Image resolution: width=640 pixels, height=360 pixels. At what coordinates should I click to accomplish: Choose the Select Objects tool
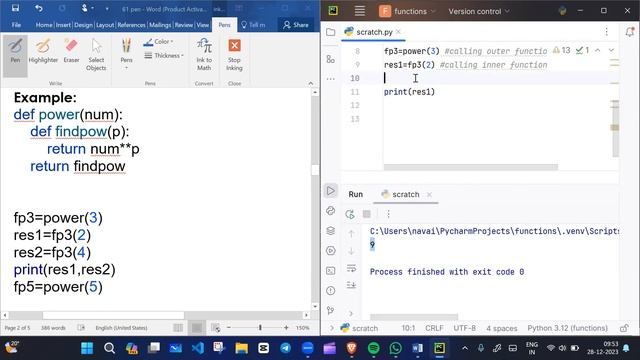96,55
